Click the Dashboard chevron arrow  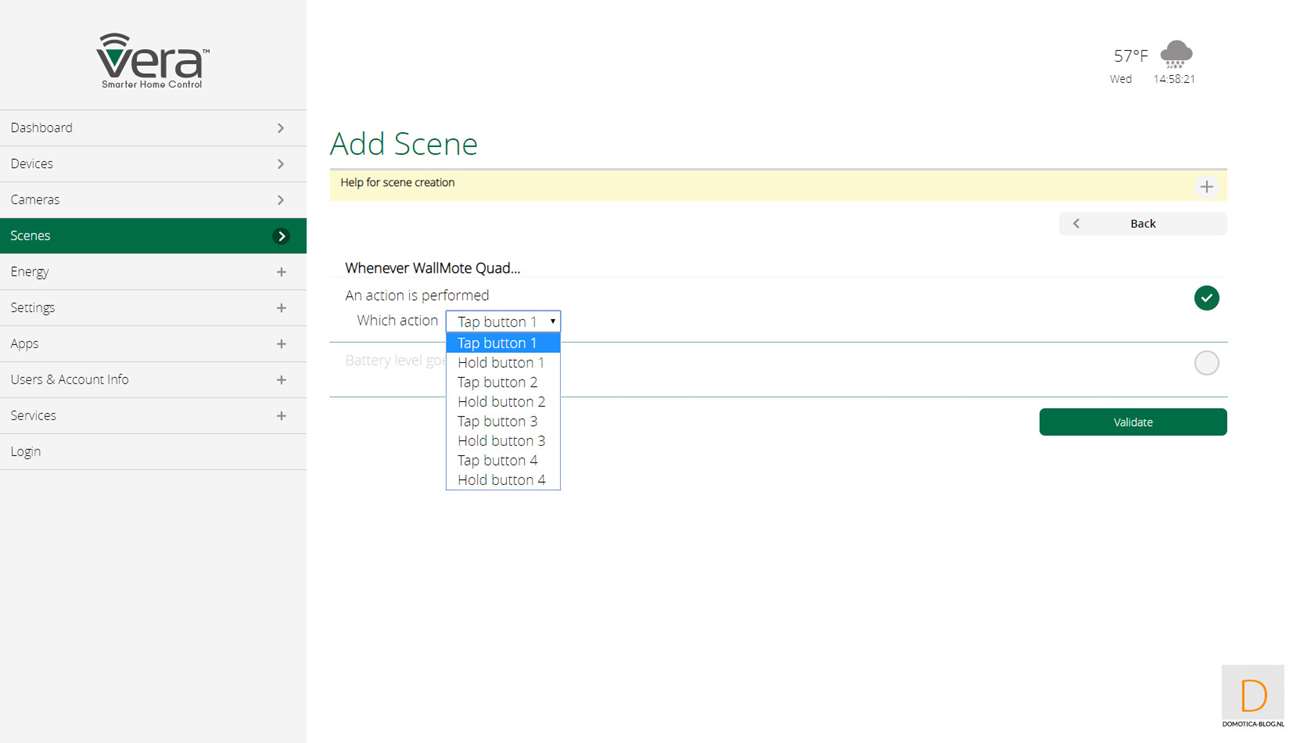coord(281,128)
